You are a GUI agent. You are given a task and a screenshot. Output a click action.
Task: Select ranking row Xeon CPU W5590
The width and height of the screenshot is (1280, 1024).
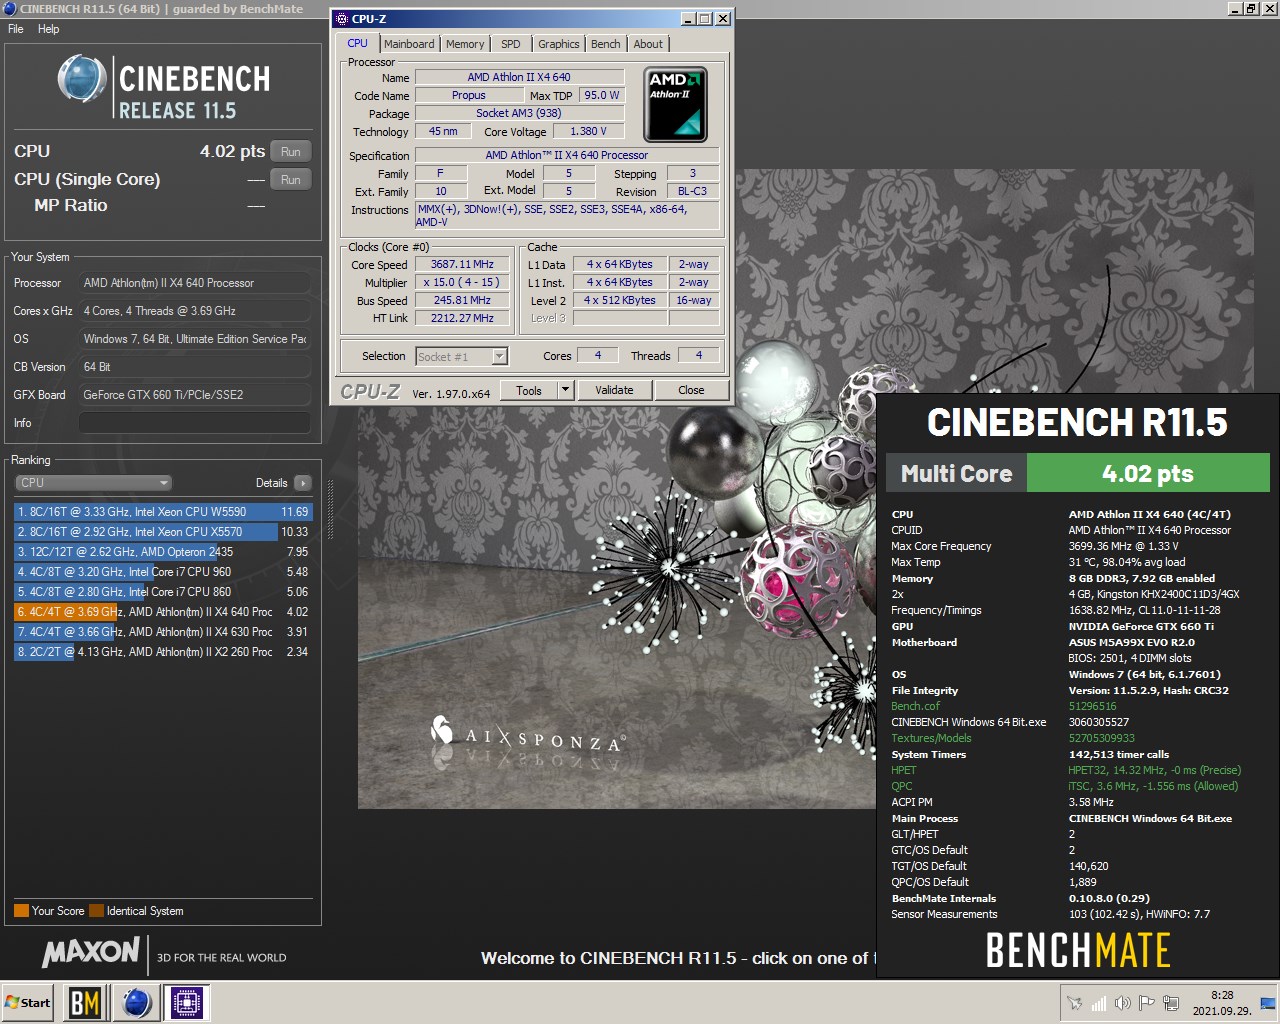[162, 512]
